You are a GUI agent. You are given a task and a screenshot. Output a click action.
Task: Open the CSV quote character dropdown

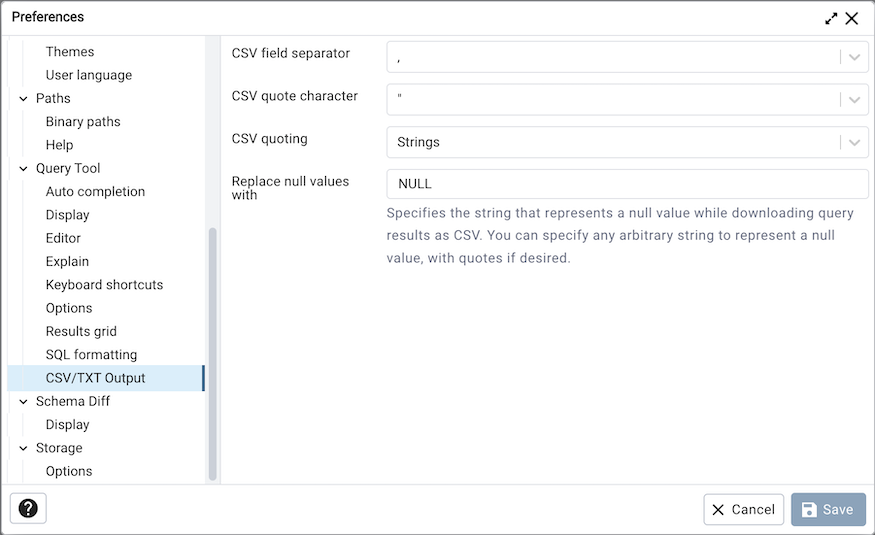tap(854, 99)
